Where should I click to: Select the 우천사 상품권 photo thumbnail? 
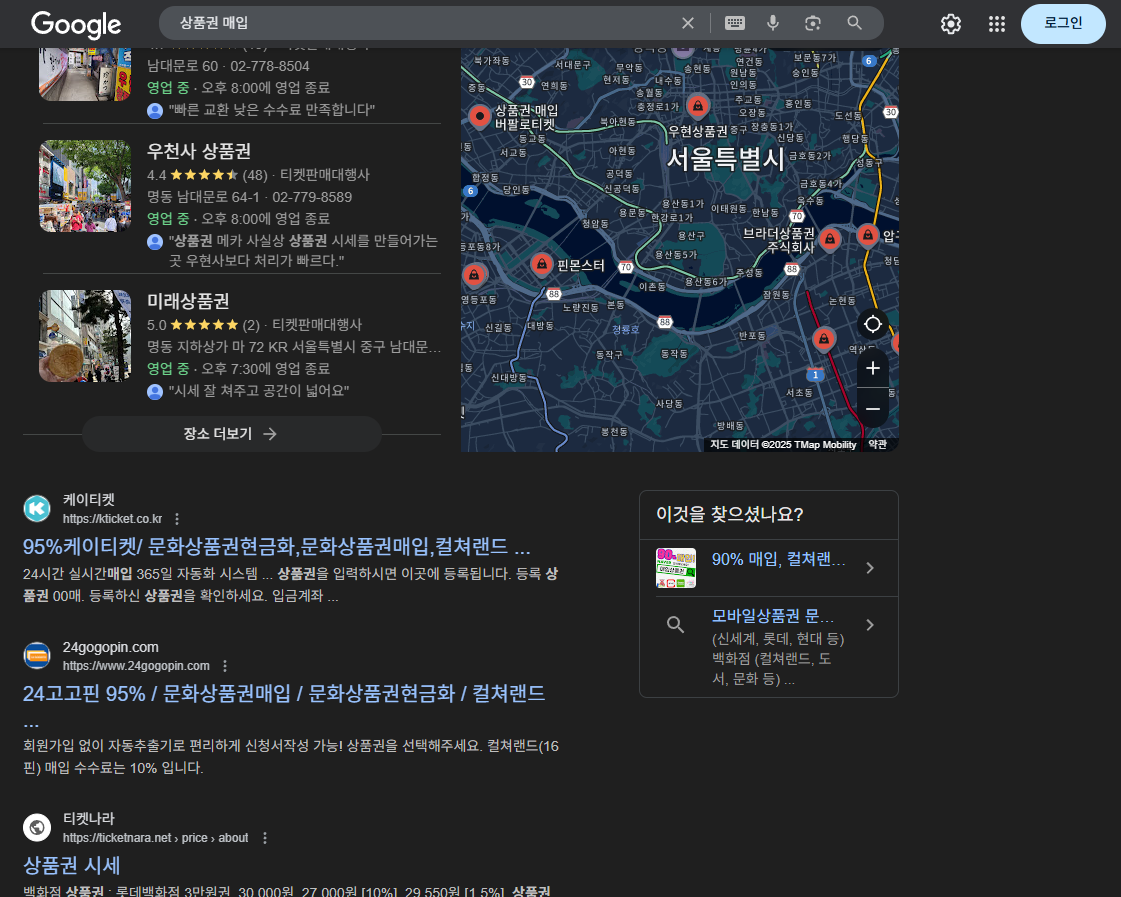85,186
